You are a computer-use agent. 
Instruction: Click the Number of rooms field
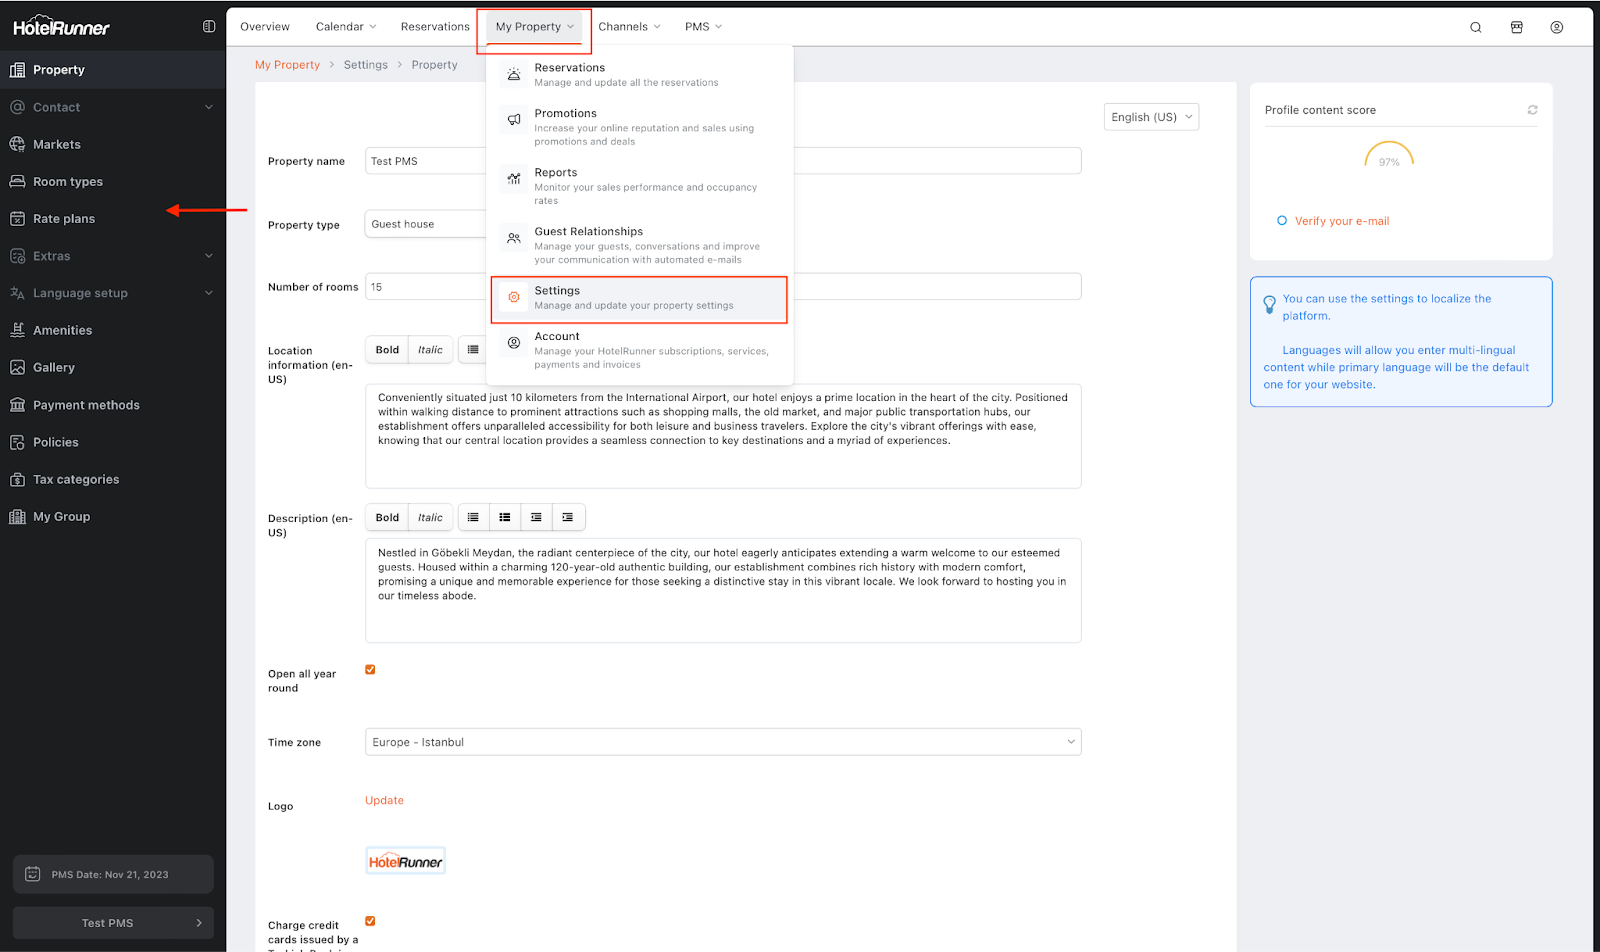(425, 287)
